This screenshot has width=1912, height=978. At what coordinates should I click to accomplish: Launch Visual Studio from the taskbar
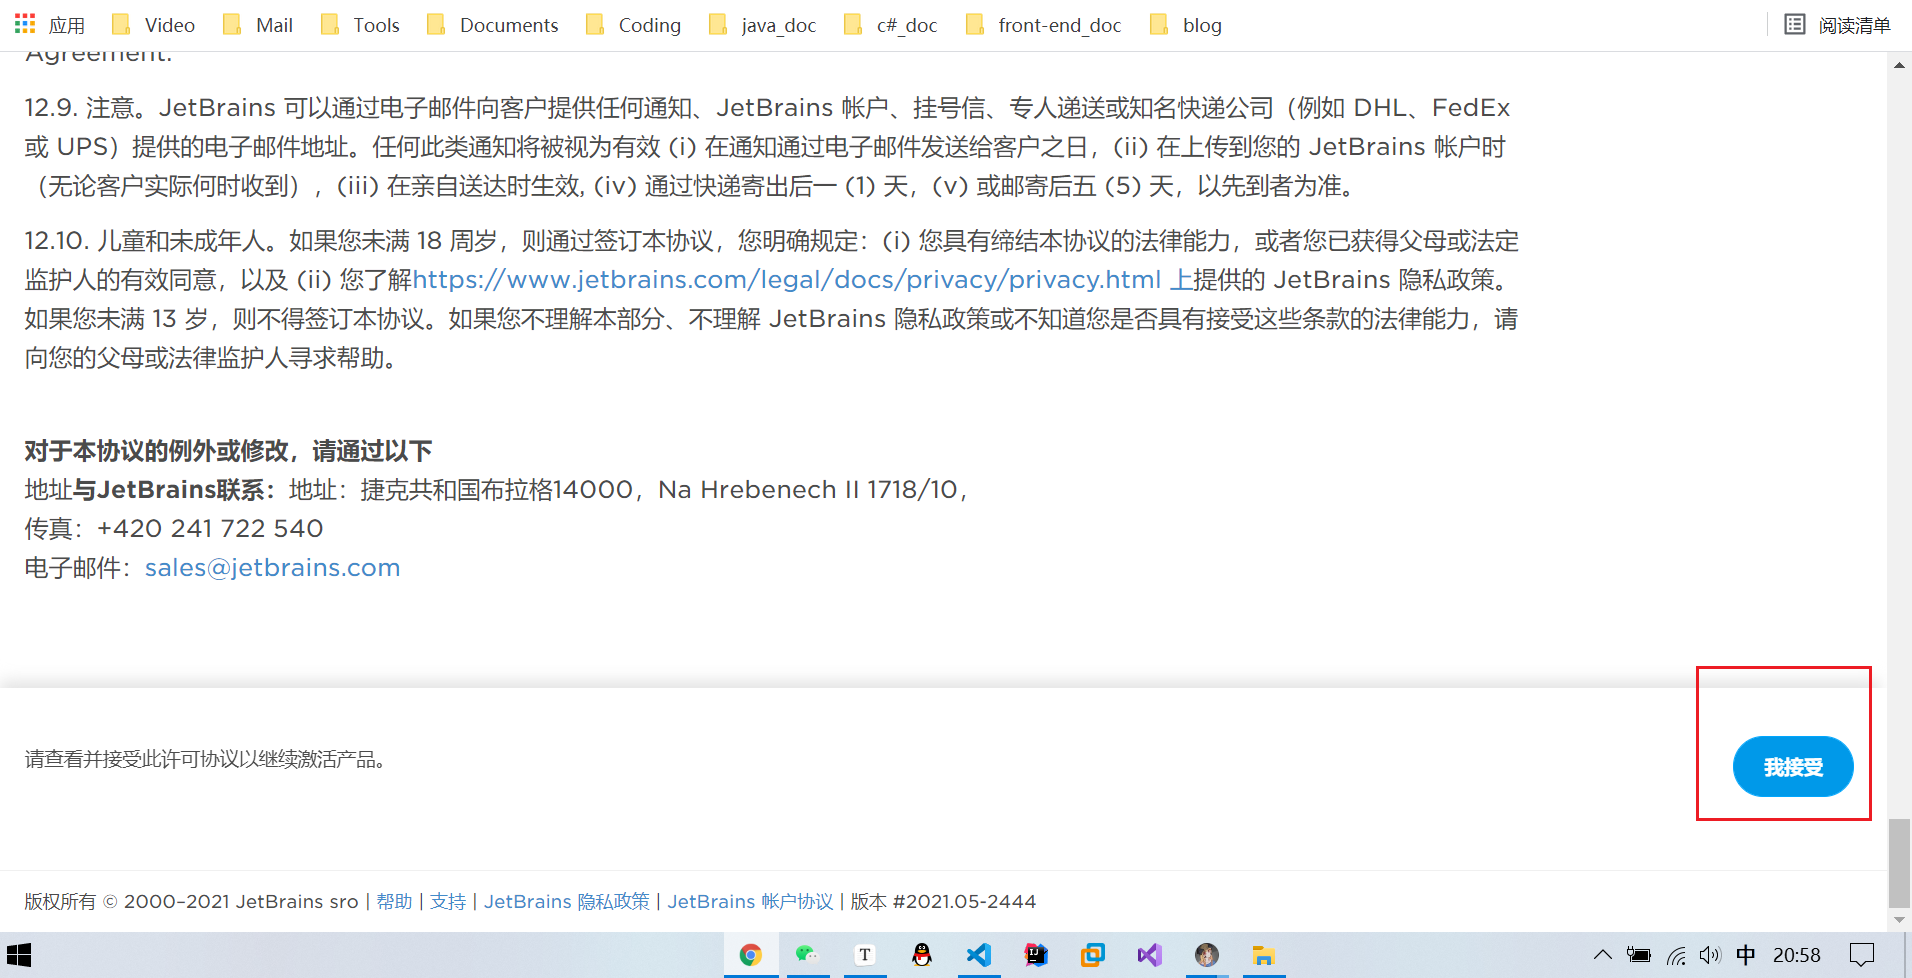coord(1149,955)
